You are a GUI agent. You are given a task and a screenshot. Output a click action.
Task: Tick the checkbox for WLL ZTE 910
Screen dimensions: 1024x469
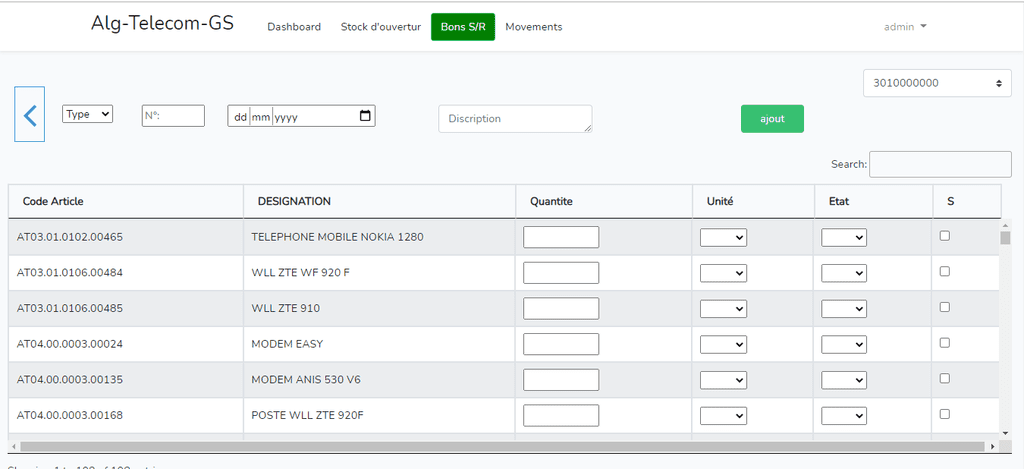[944, 307]
